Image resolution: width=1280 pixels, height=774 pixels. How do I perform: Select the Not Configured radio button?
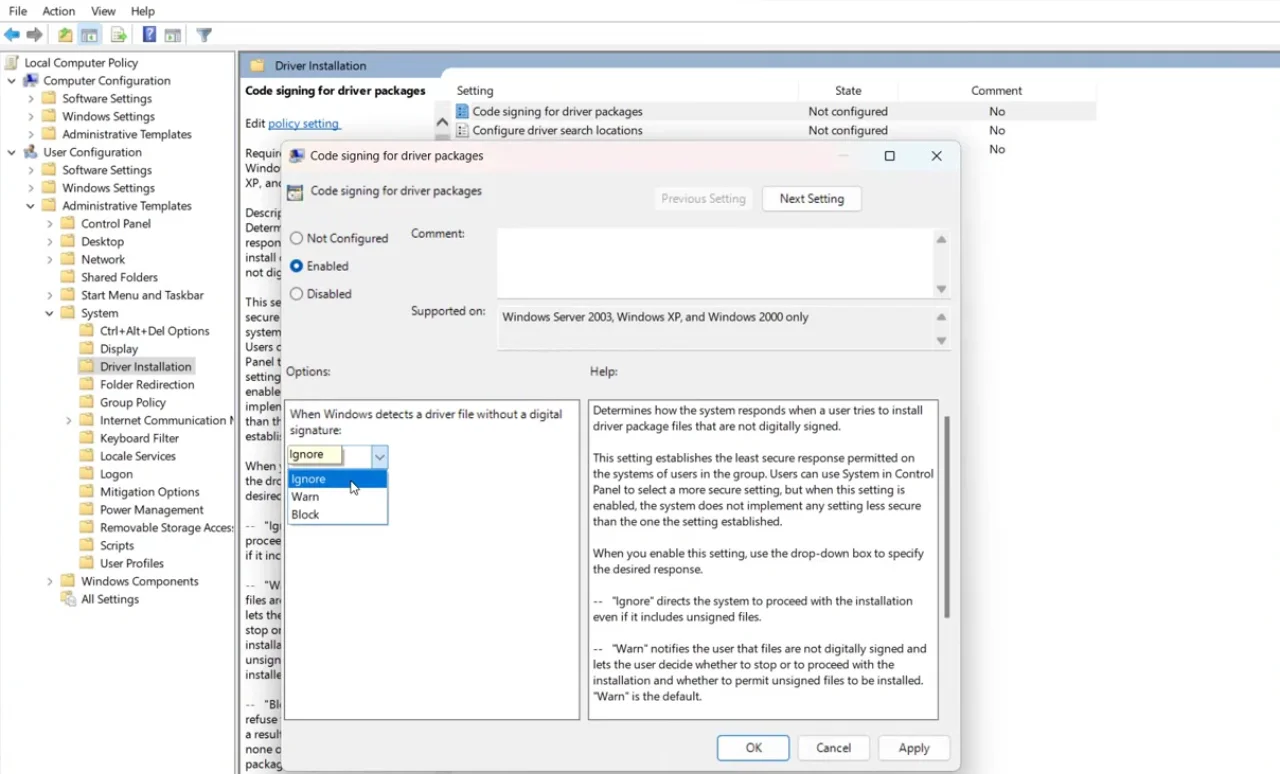296,238
